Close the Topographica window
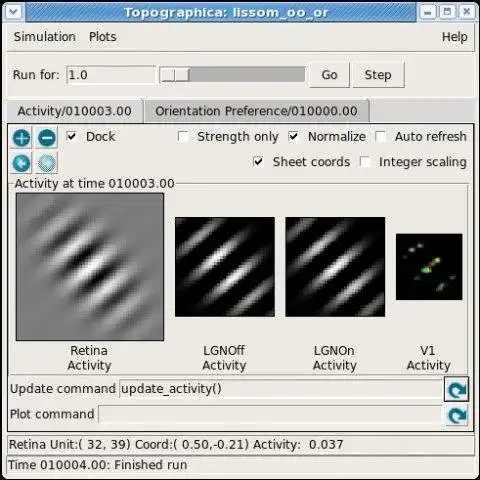Screen dimensions: 480x480 pos(467,12)
